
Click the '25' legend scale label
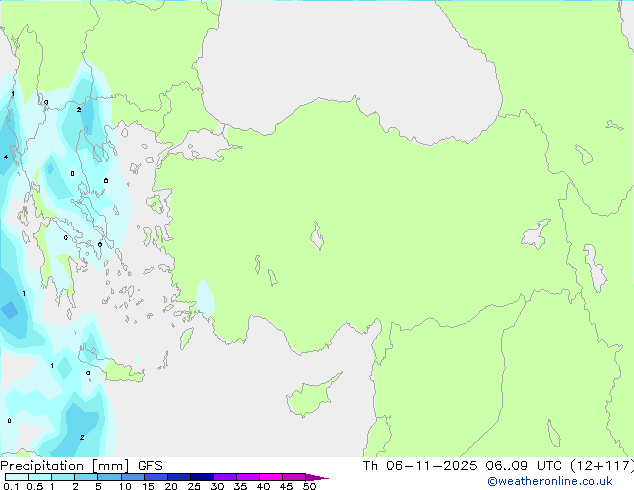194,486
